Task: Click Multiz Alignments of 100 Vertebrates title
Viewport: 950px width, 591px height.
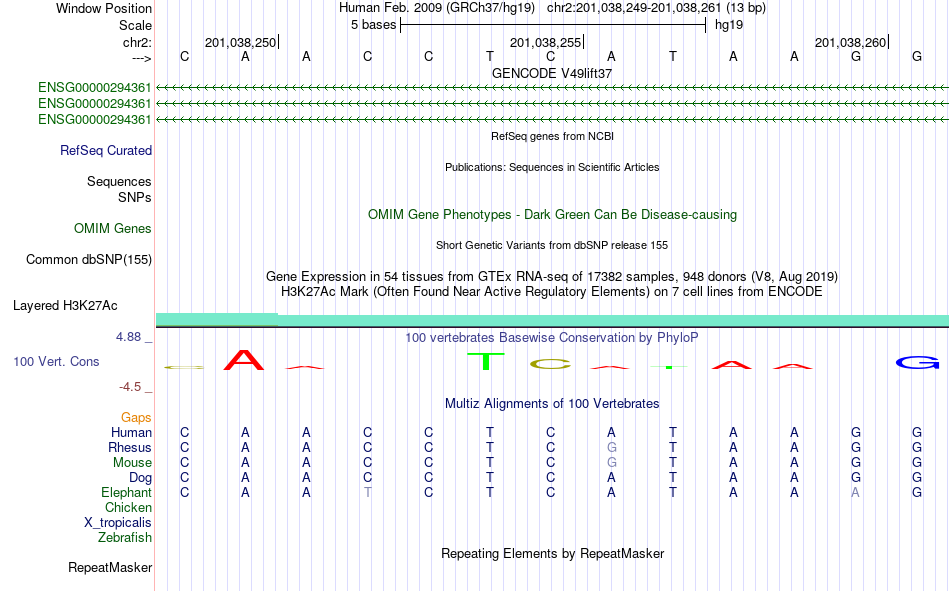Action: click(552, 404)
